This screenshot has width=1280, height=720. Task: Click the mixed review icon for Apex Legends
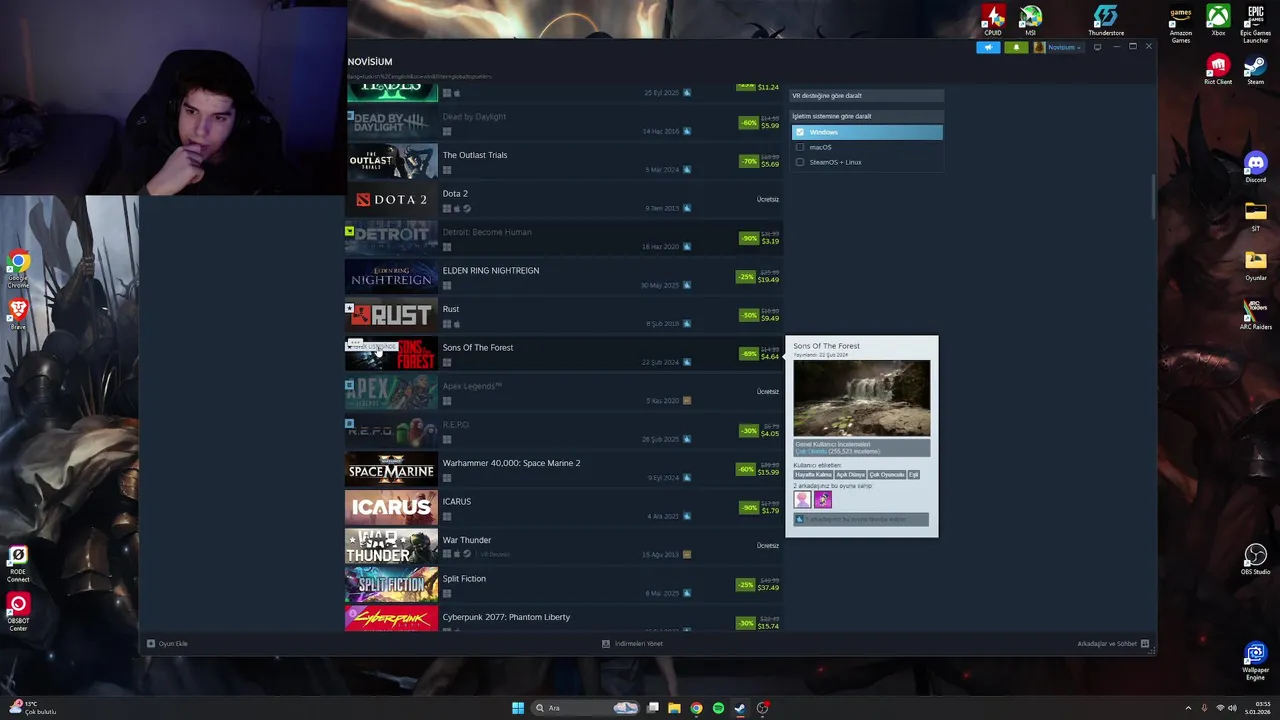click(x=687, y=401)
